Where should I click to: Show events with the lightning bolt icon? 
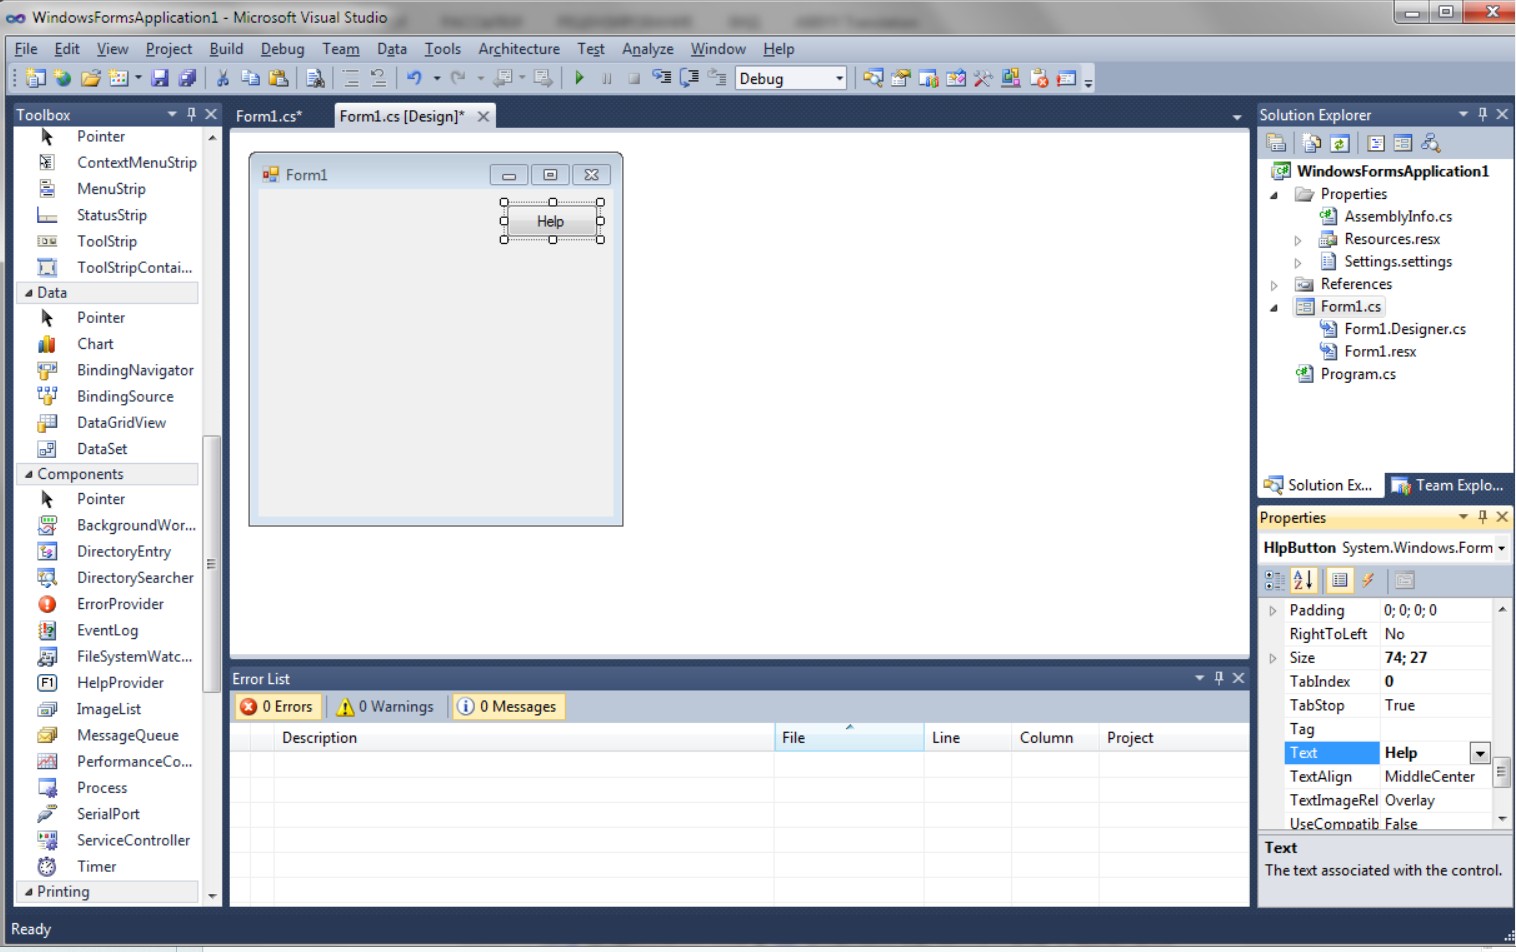(x=1368, y=580)
